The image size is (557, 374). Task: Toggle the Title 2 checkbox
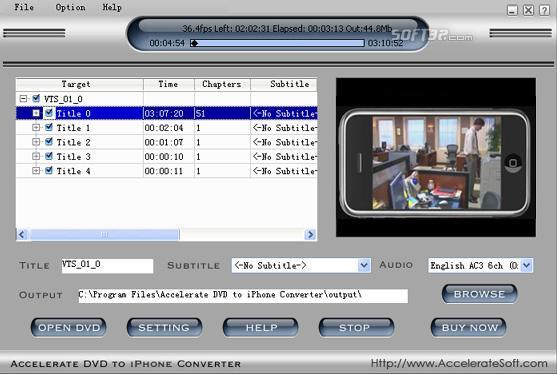click(x=49, y=142)
